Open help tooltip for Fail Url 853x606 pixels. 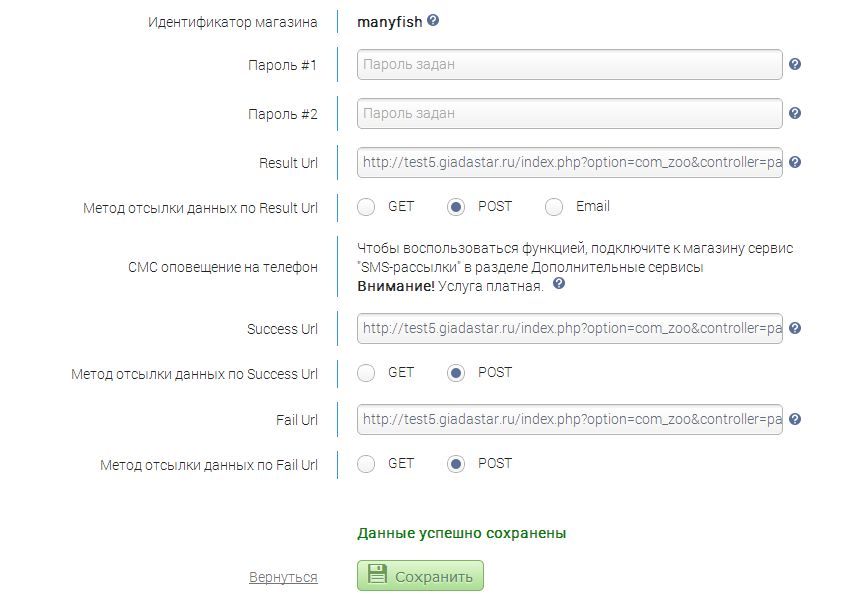tap(795, 419)
